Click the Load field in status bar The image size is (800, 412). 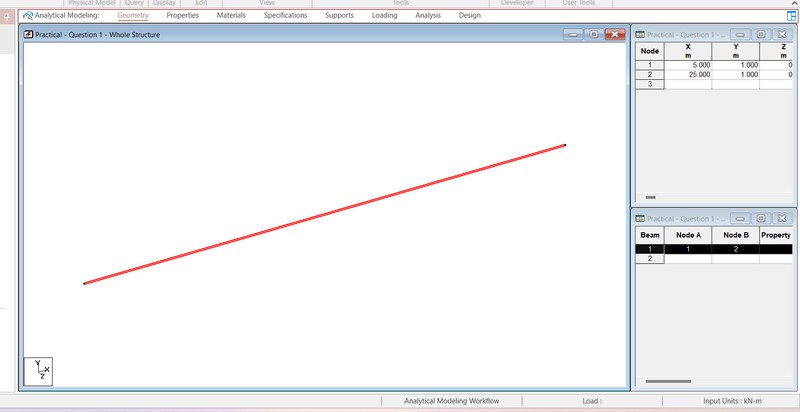click(x=592, y=401)
